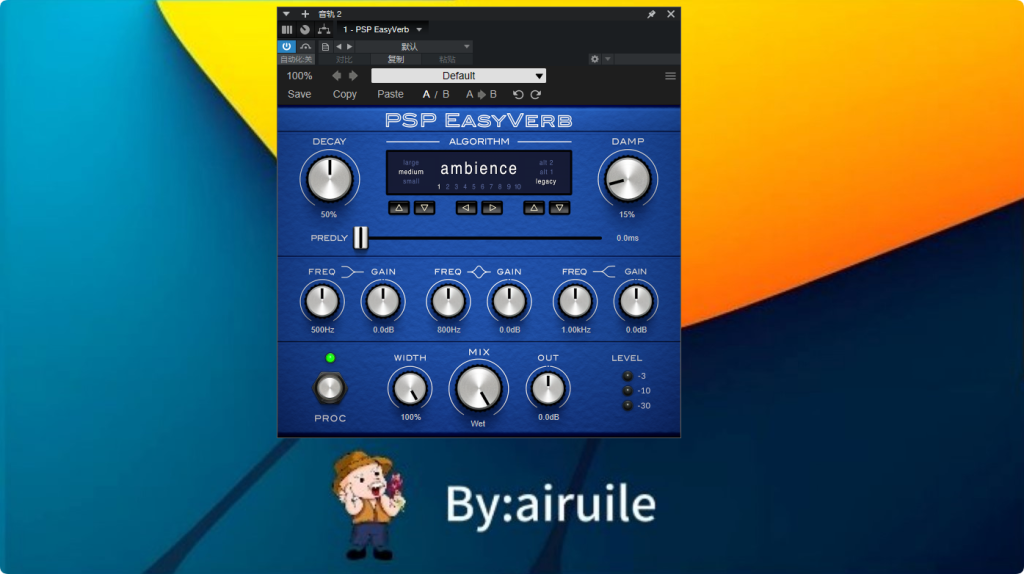Expand the arrow next to the gear

[x=608, y=59]
